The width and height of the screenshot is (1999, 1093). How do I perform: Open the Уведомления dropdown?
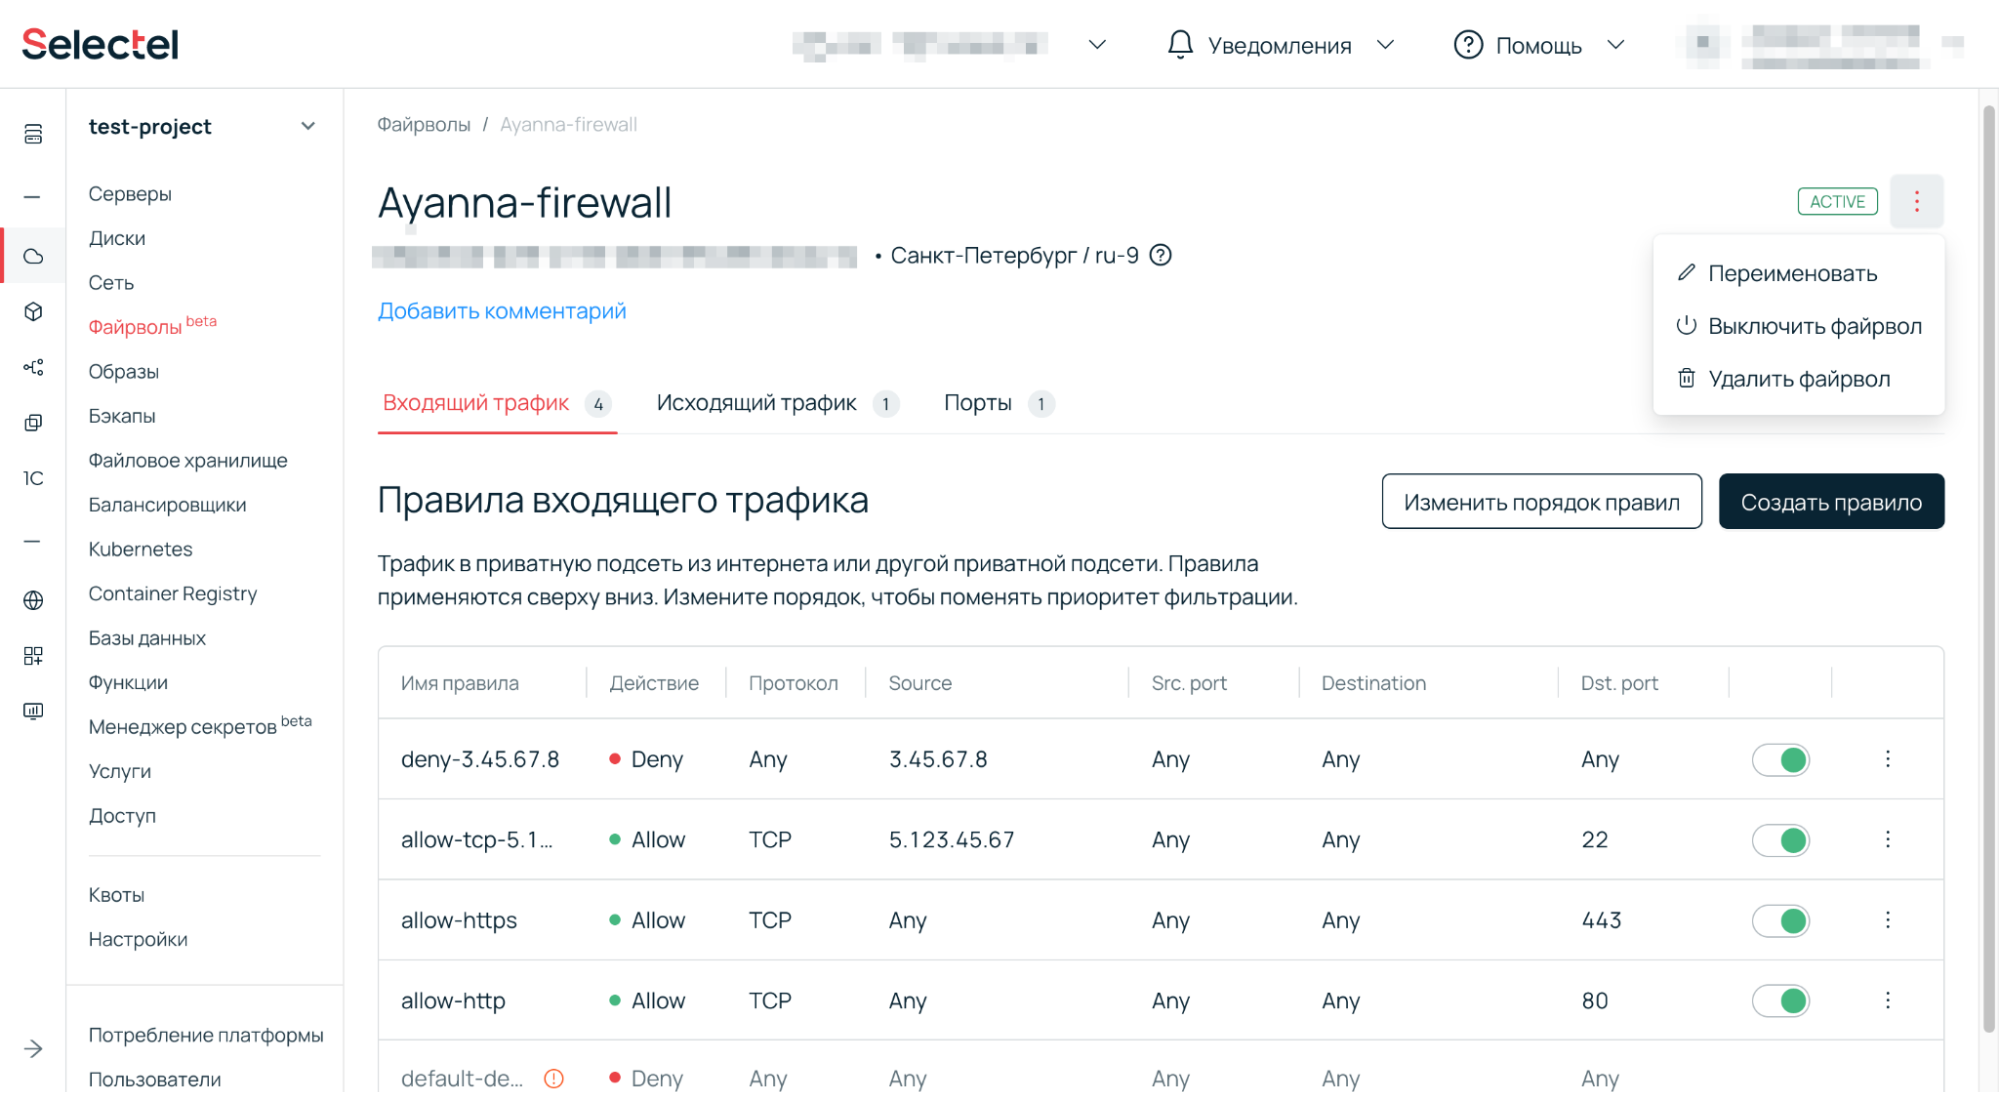1386,45
